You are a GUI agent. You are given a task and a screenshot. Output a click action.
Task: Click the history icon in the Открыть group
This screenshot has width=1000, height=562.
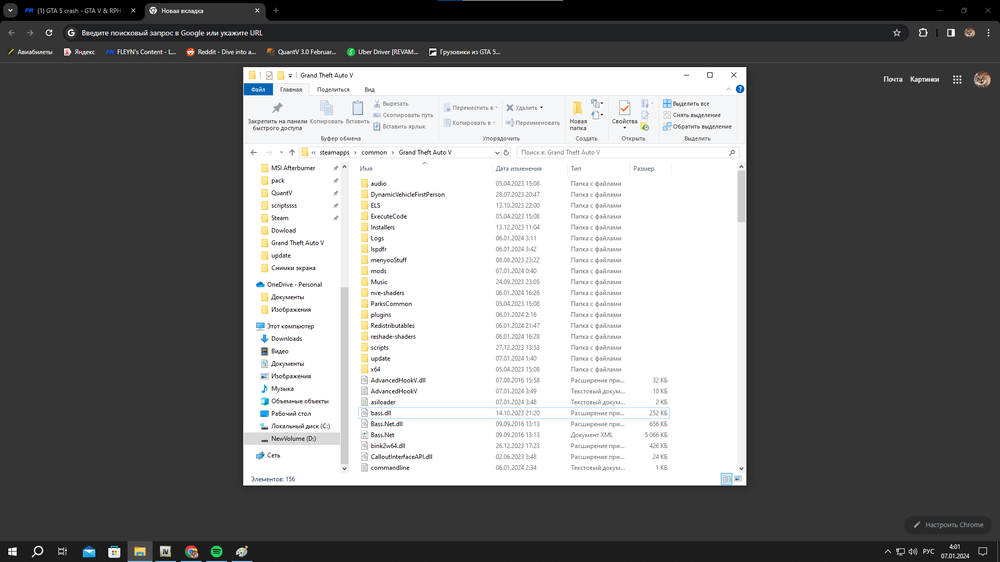(645, 127)
